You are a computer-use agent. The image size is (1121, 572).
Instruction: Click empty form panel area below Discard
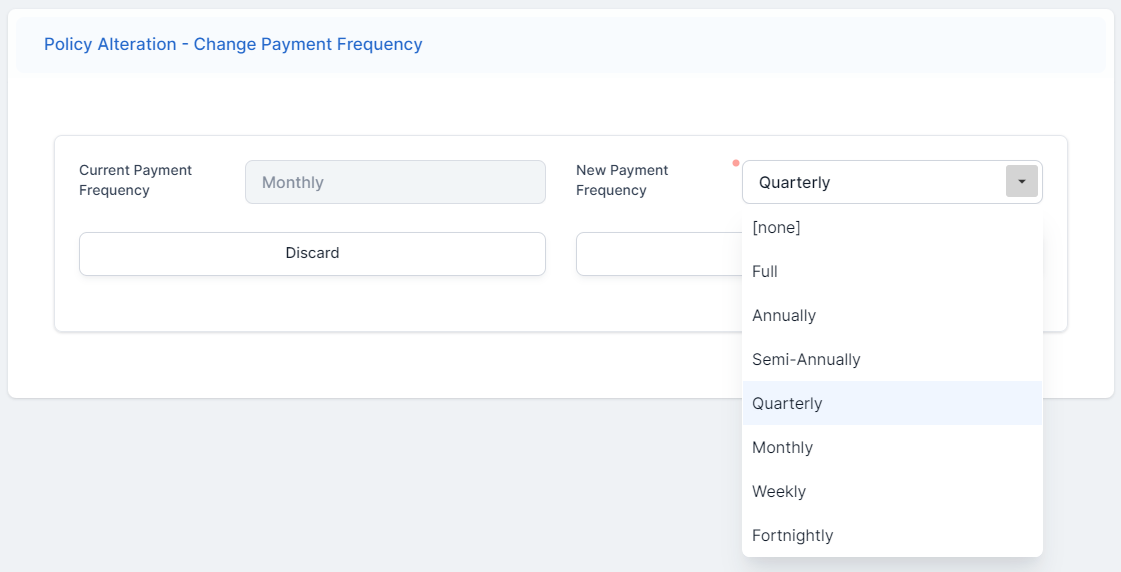(x=312, y=304)
